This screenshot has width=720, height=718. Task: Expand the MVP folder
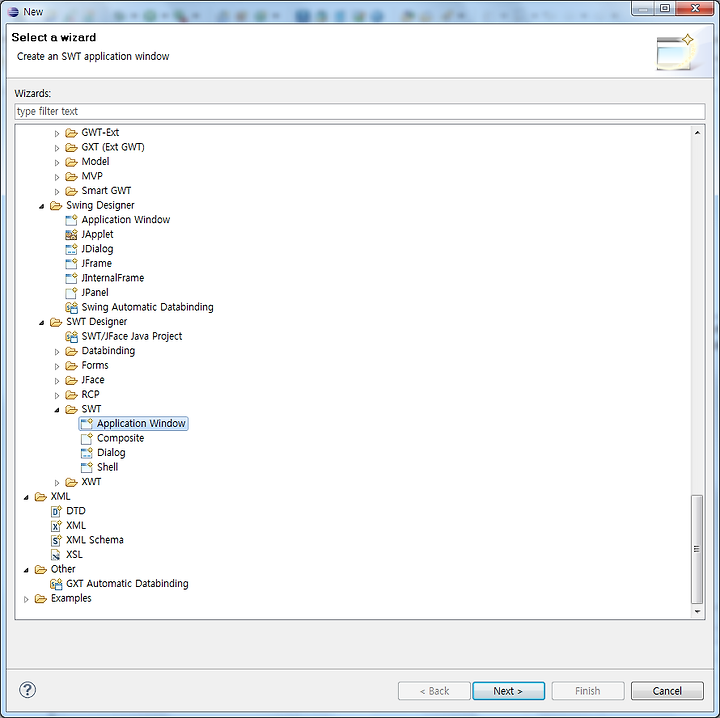click(57, 177)
